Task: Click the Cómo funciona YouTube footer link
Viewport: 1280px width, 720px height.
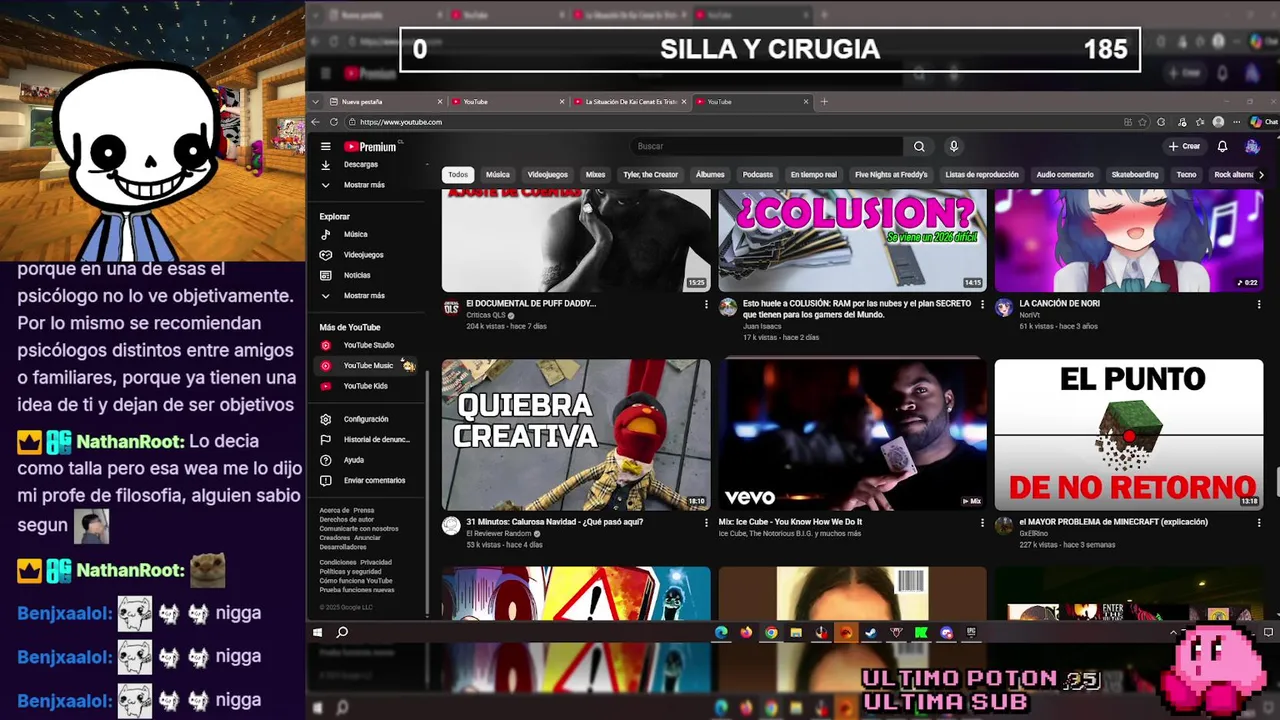Action: point(356,580)
